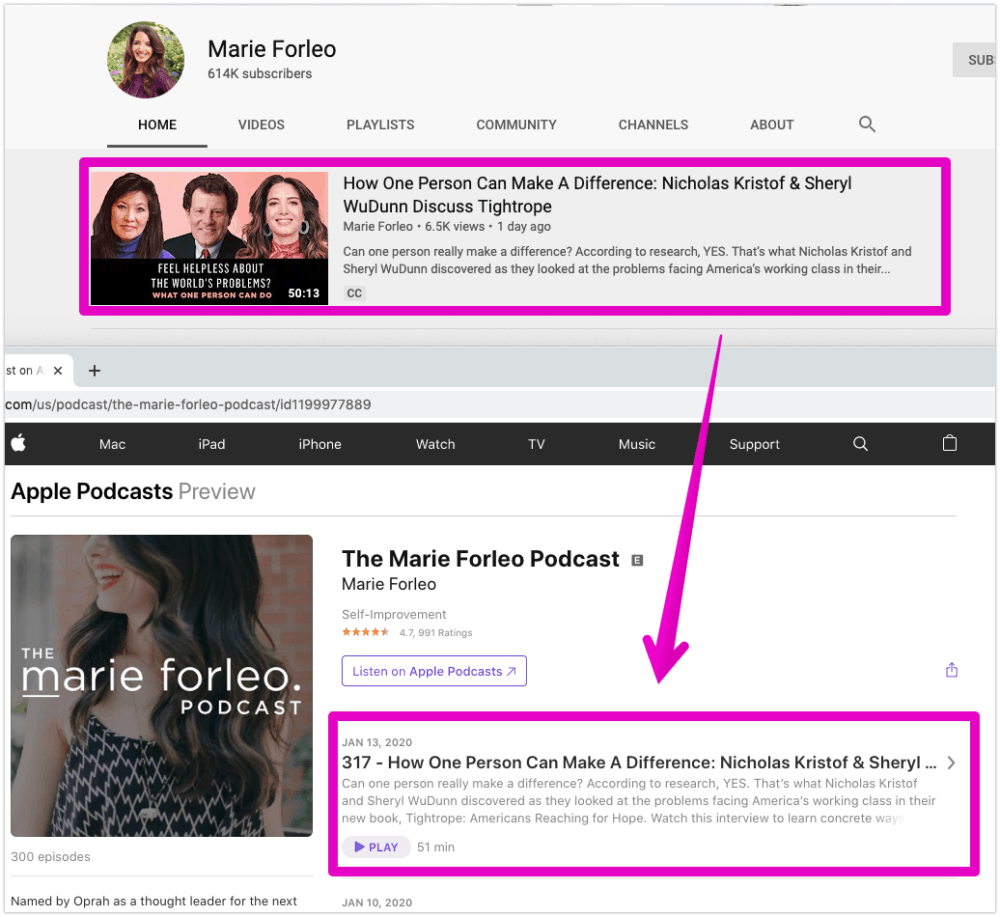Expand episode 317 with chevron arrow
This screenshot has height=917, width=1000.
point(951,763)
